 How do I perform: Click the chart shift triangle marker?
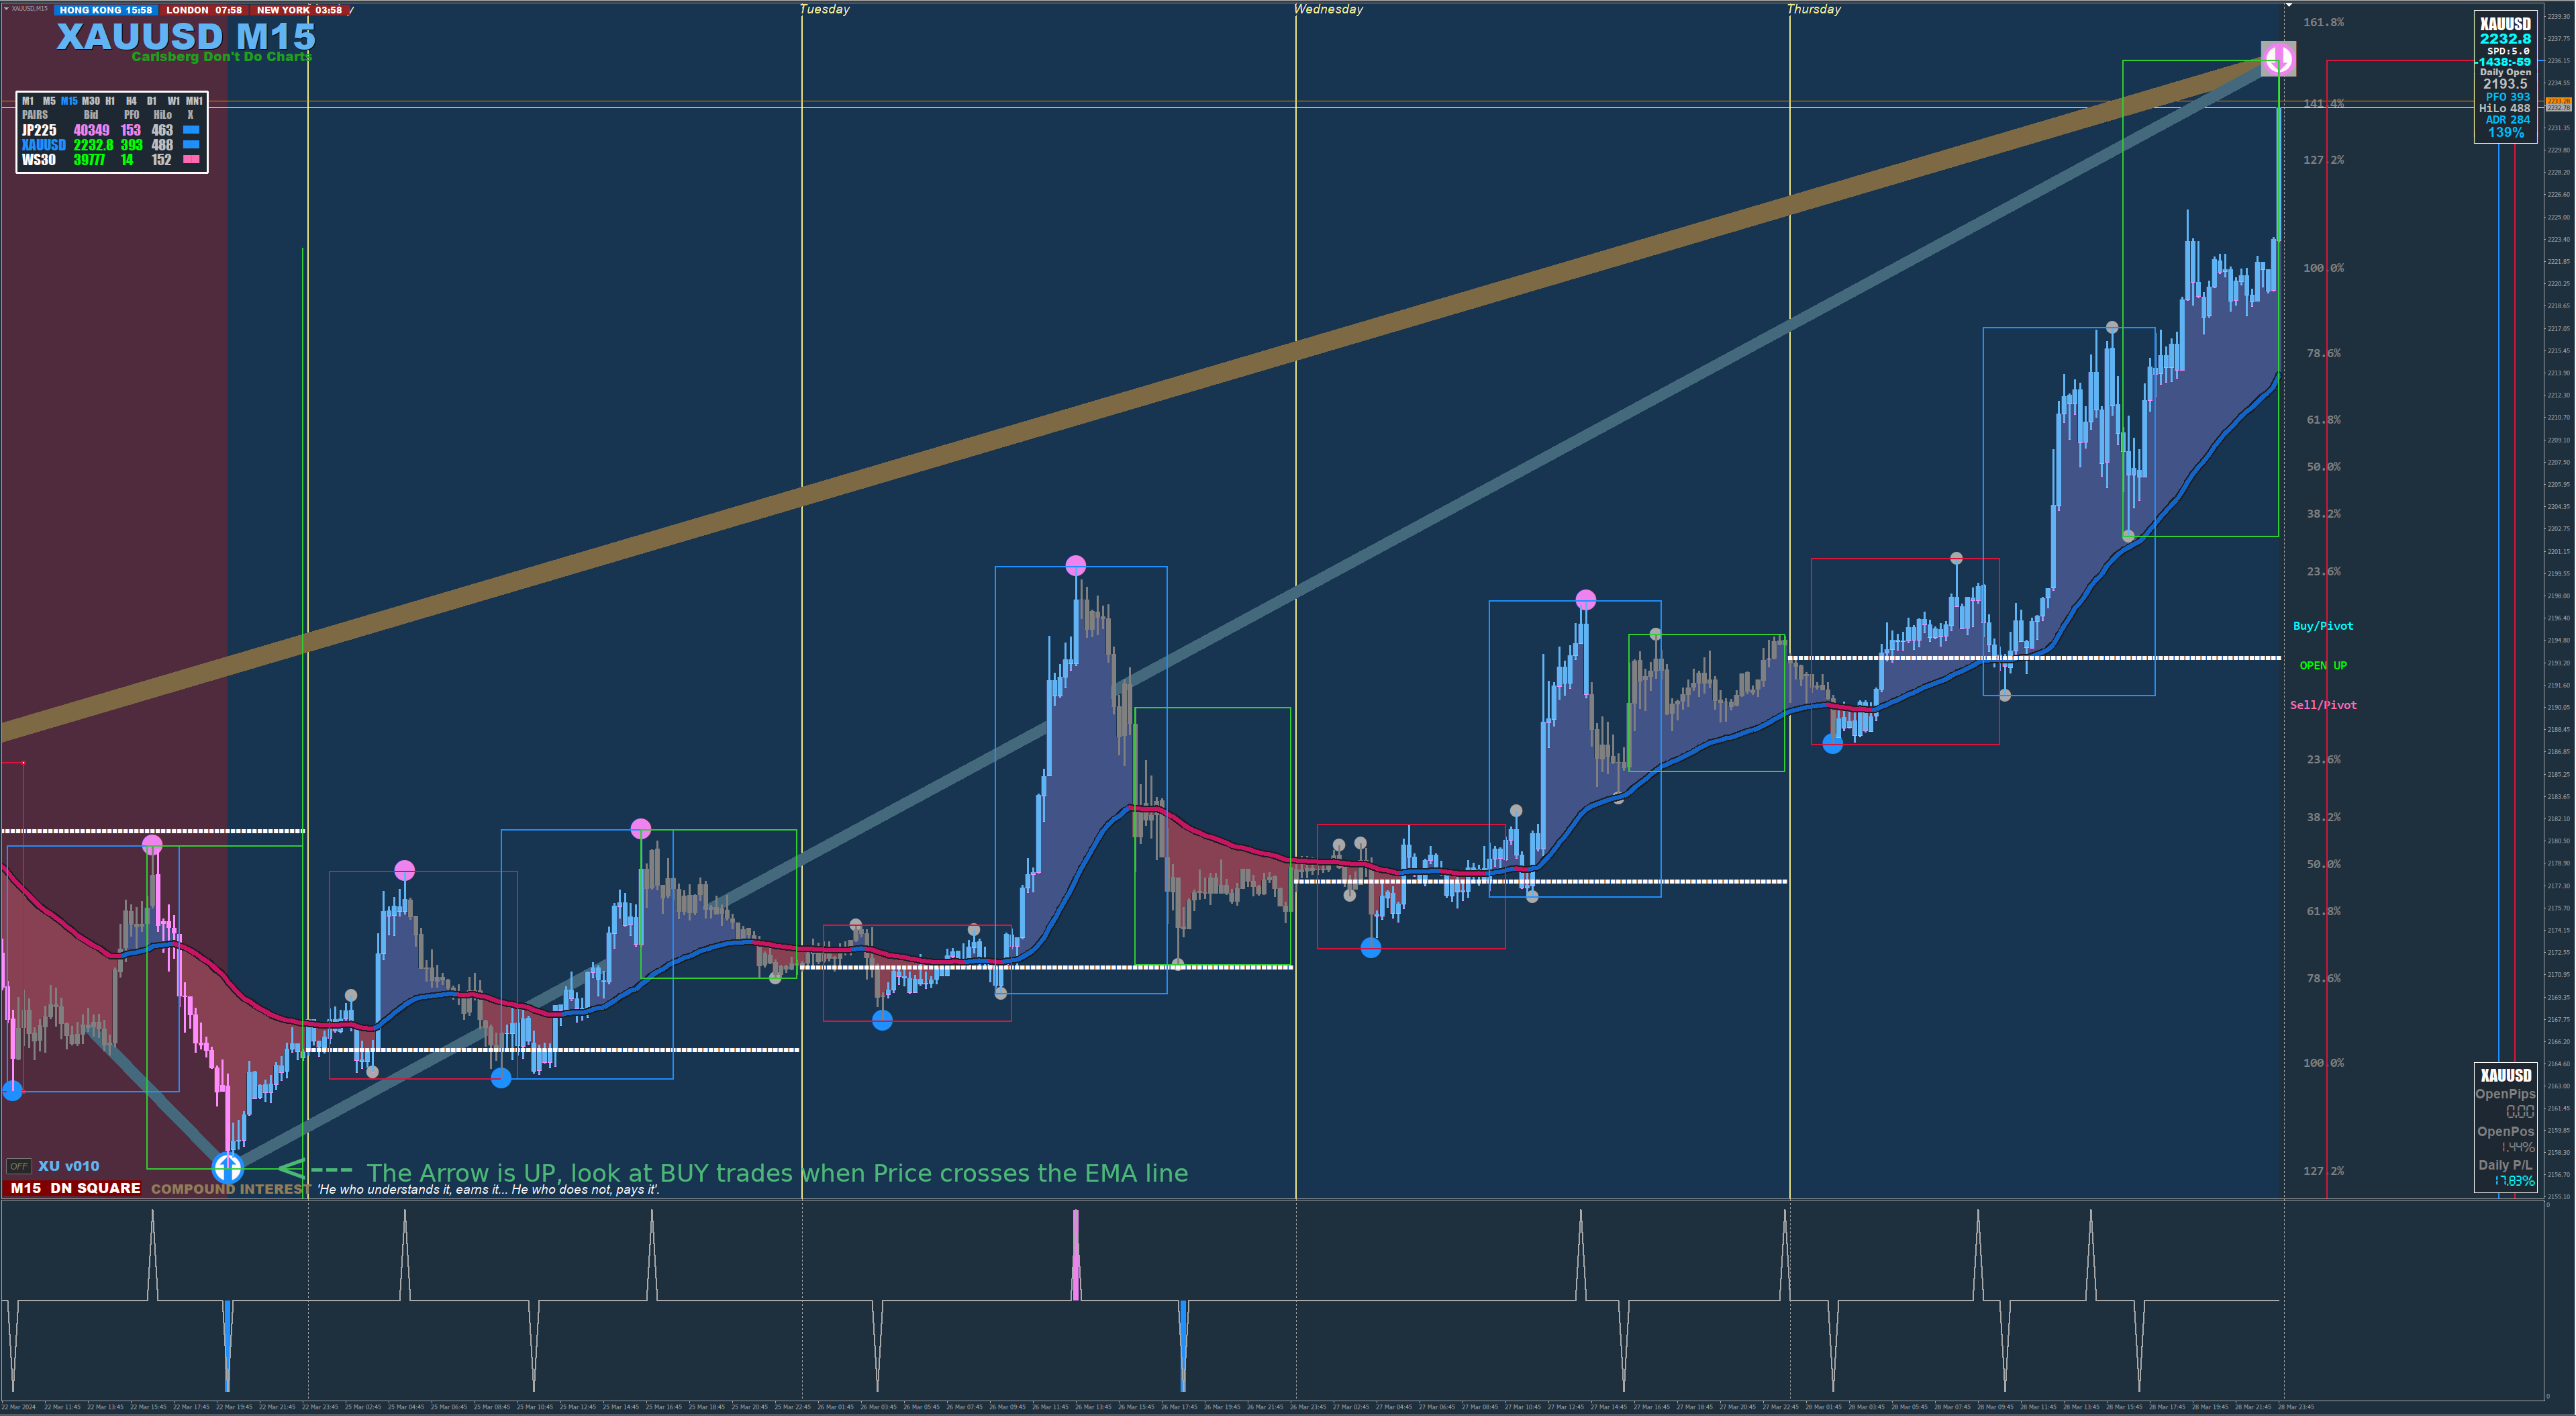point(2288,5)
